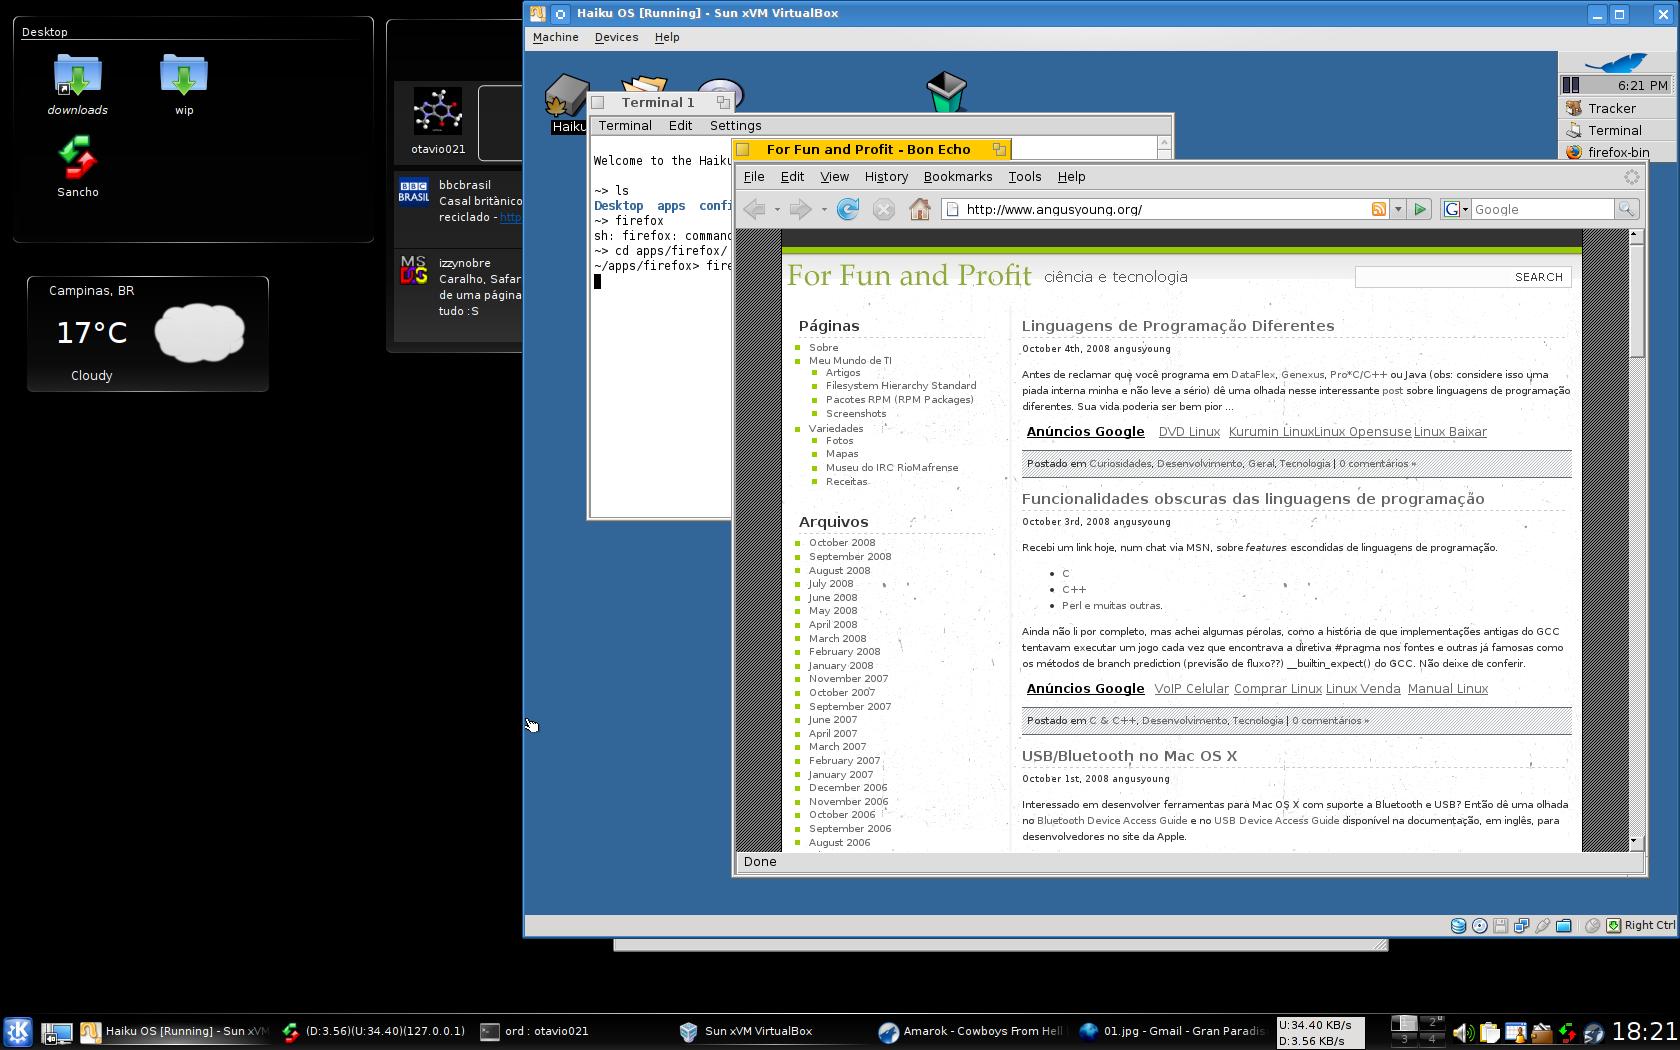Click Sancho tray icon with red-green arrows
The height and width of the screenshot is (1050, 1680).
click(x=1568, y=1033)
